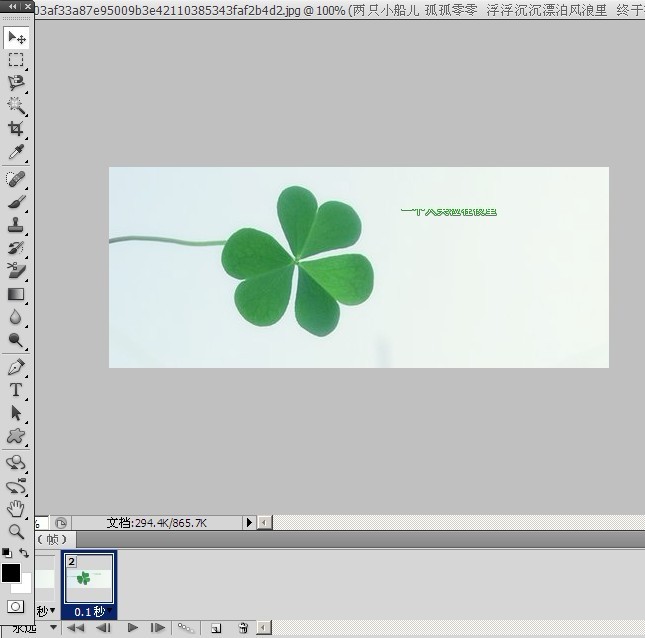Select the Move tool
645x638 pixels.
tap(16, 38)
